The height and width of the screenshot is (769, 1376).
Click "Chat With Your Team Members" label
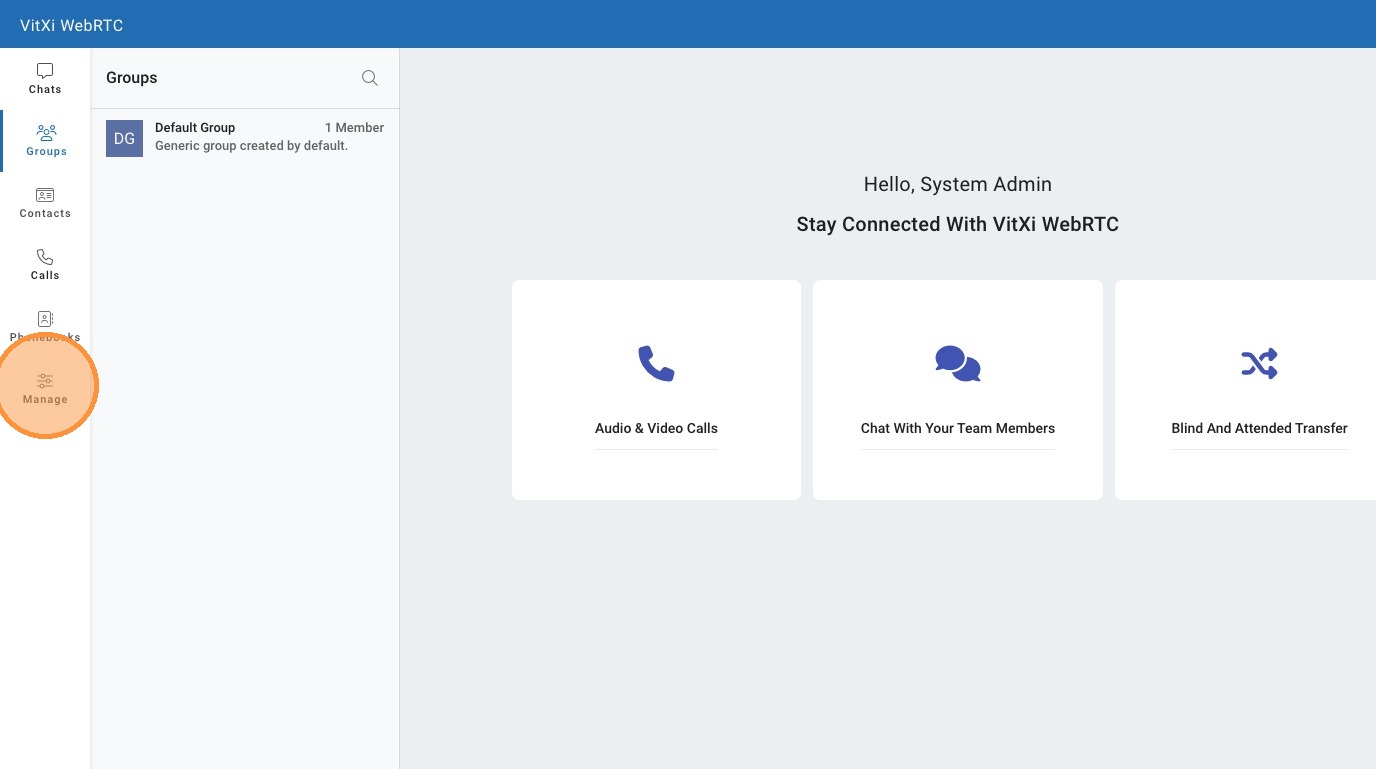tap(958, 428)
